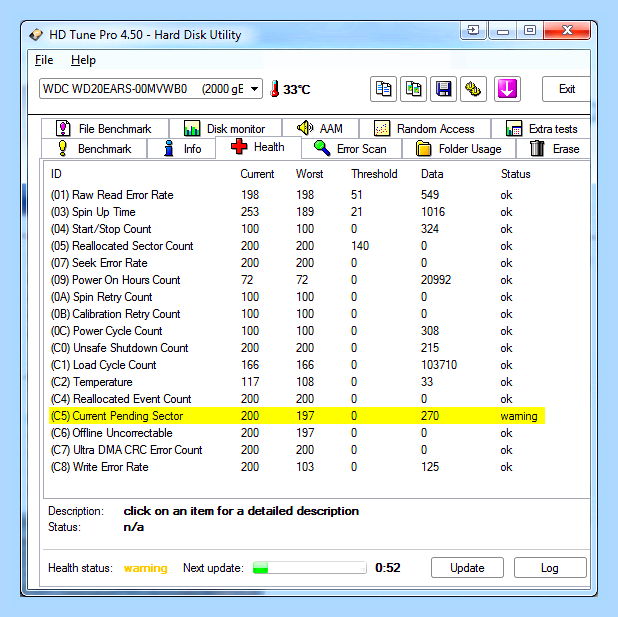618x617 pixels.
Task: Click the Log button
Action: click(x=550, y=568)
